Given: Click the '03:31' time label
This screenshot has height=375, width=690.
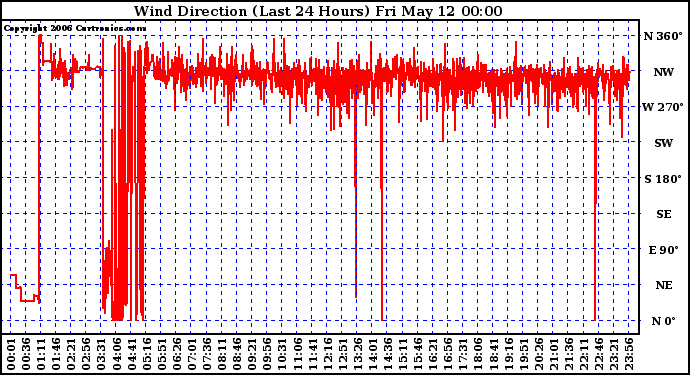Looking at the screenshot, I should (x=101, y=355).
